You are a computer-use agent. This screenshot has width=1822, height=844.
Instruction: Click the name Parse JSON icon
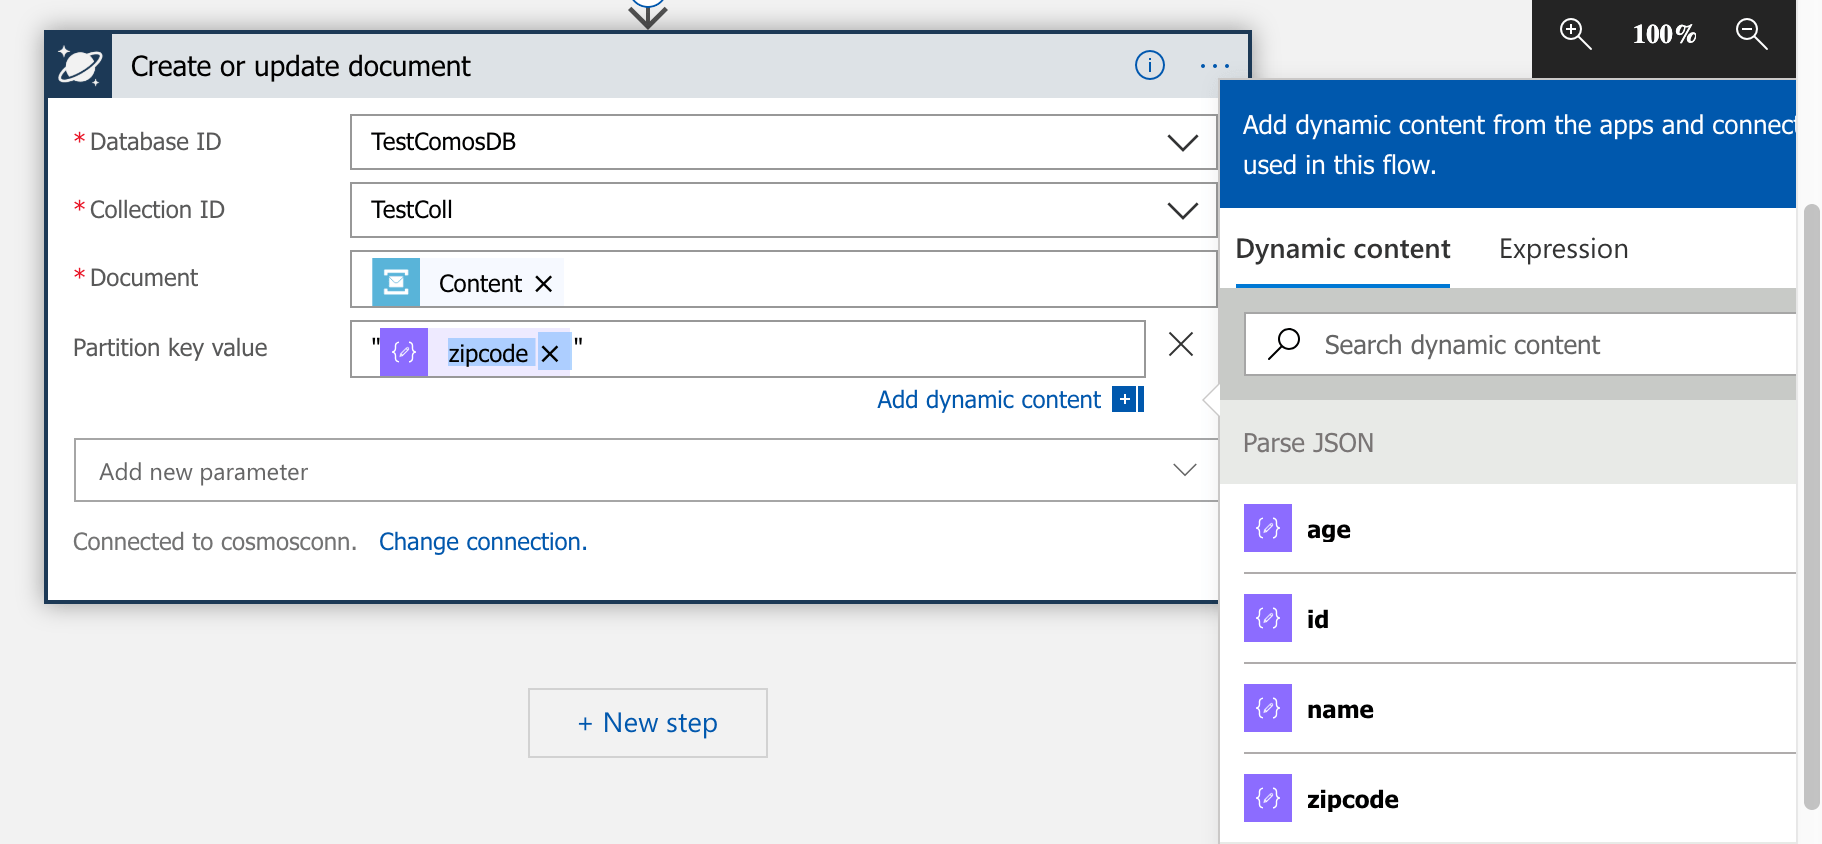(1268, 708)
